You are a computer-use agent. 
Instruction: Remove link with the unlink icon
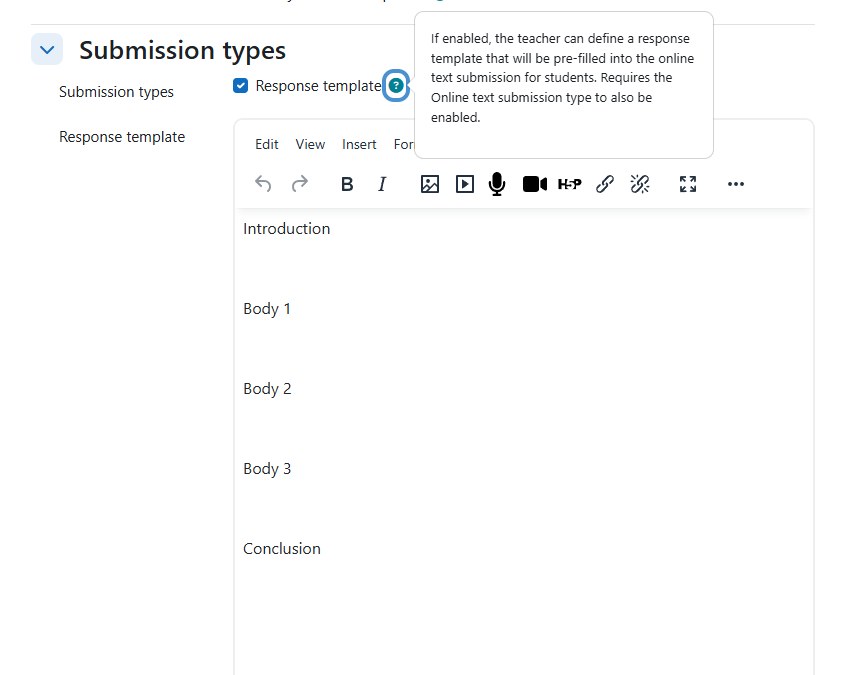pos(640,184)
